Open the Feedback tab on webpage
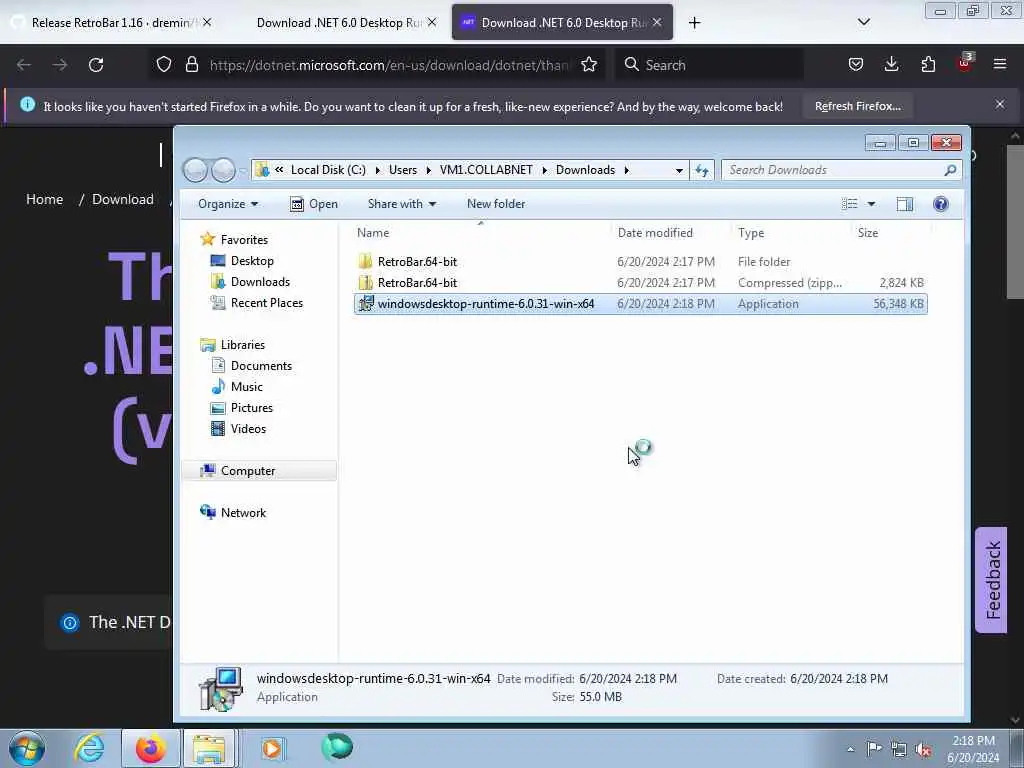1024x768 pixels. (991, 579)
